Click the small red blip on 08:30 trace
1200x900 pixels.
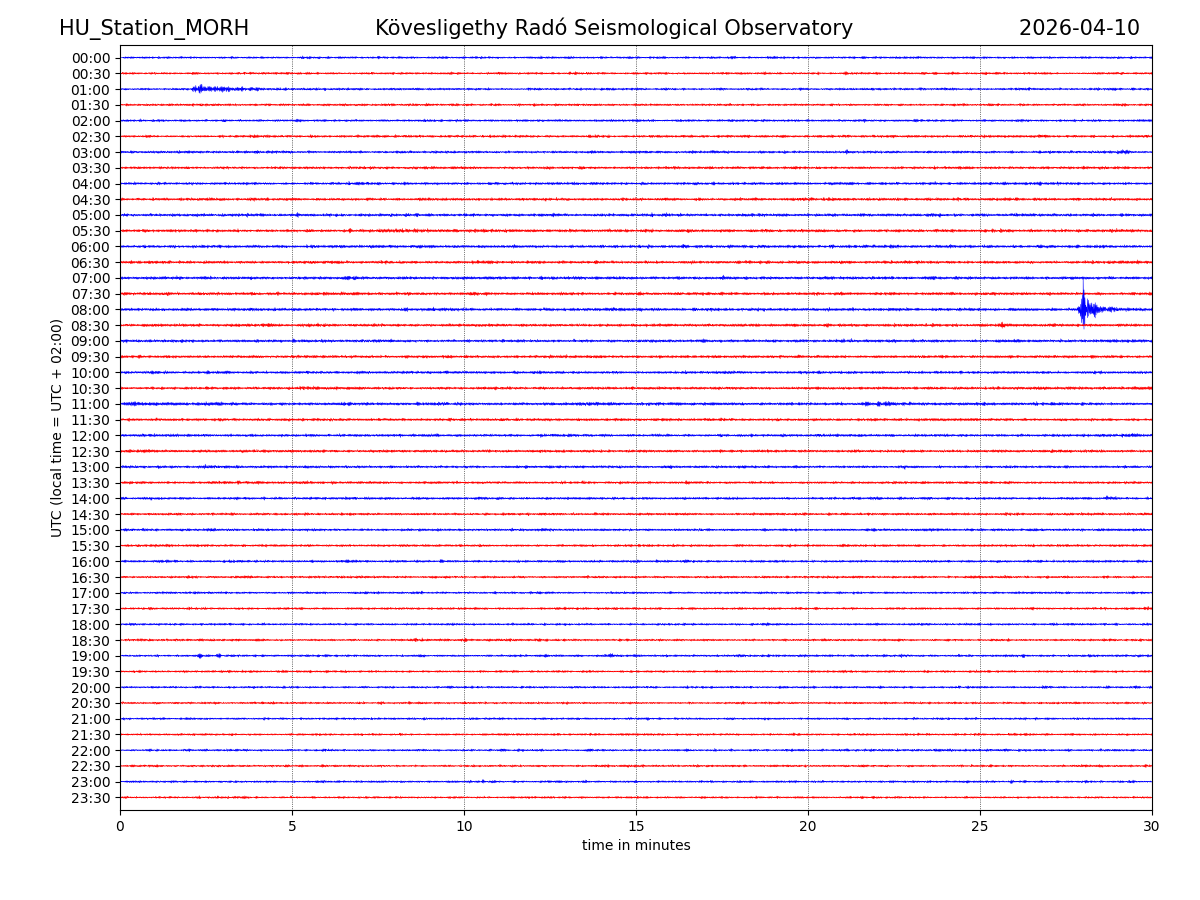point(1001,325)
